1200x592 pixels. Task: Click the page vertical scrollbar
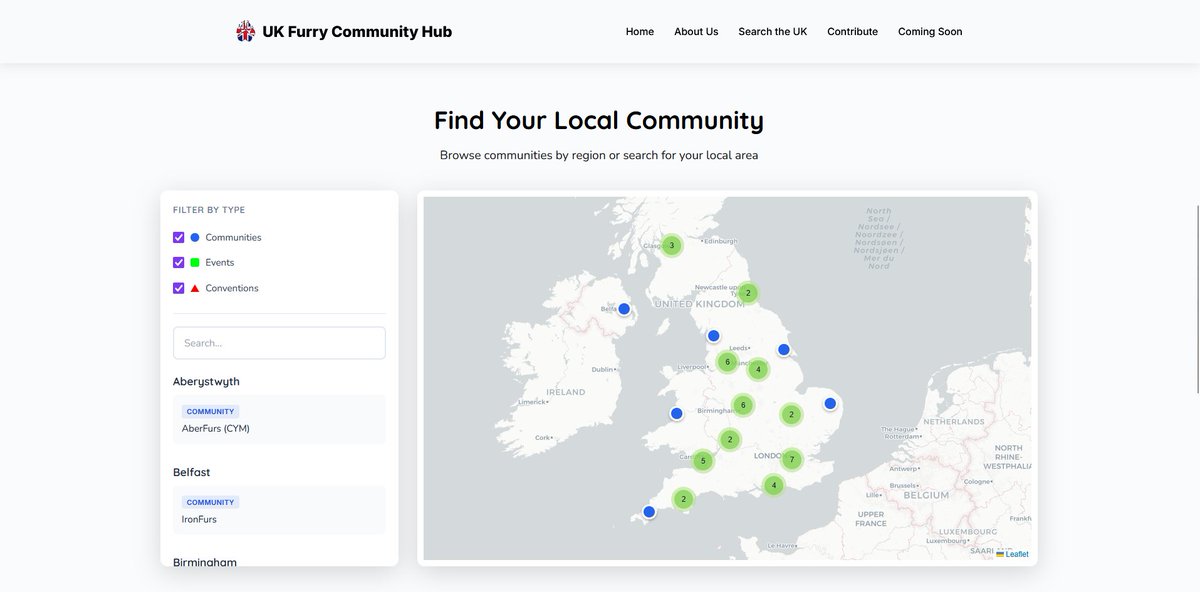click(1197, 299)
